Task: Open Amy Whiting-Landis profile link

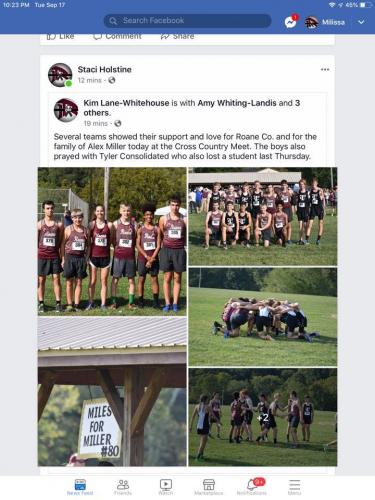Action: [237, 103]
